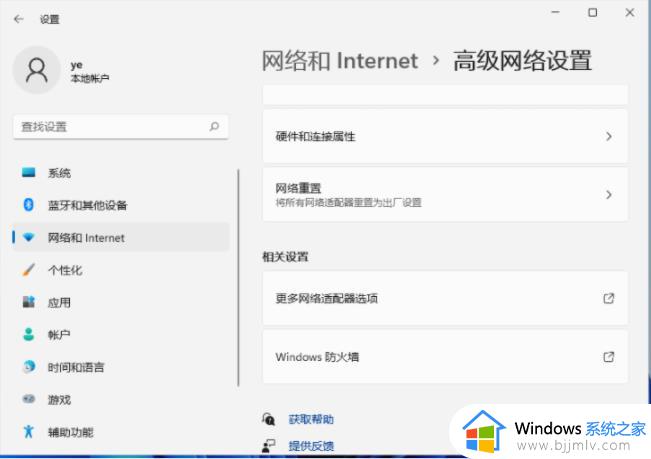
Task: Click the 获取帮助 link
Action: pyautogui.click(x=310, y=420)
